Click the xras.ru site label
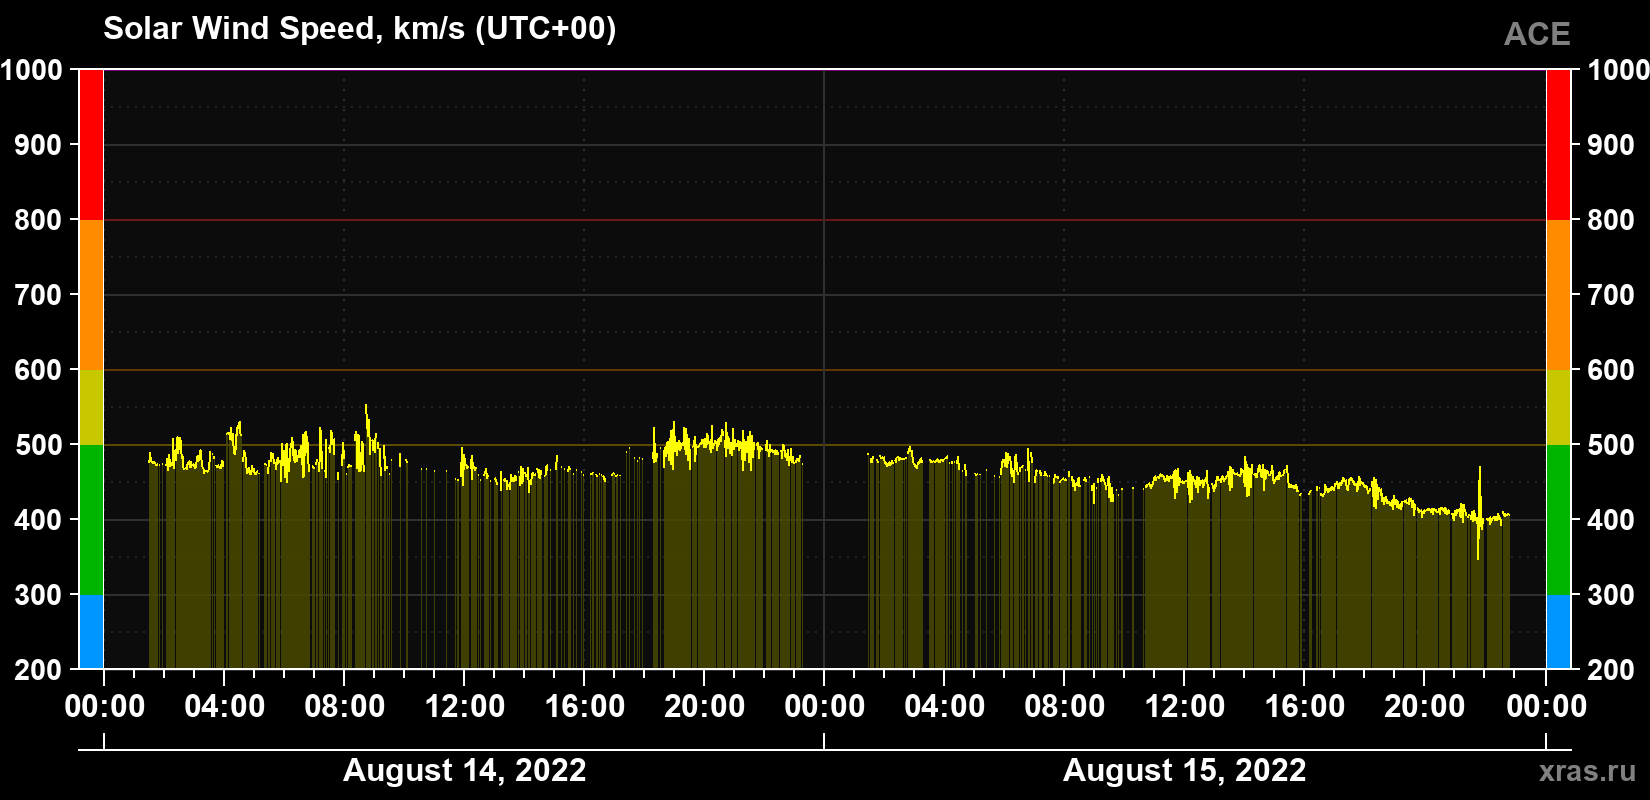1650x800 pixels. [1588, 771]
